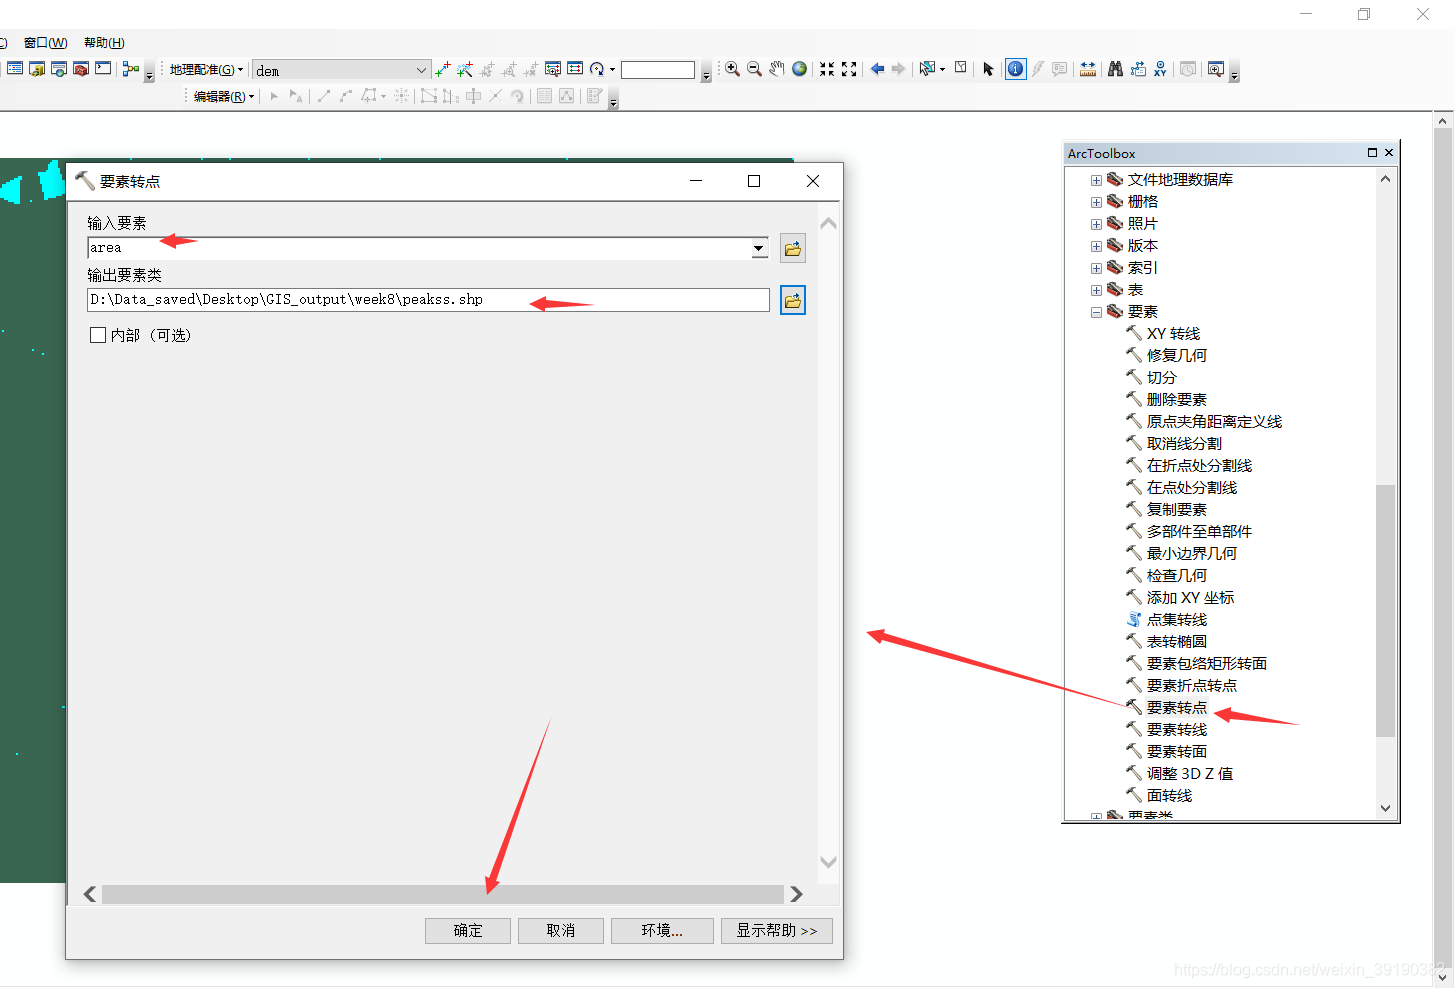This screenshot has height=988, width=1455.
Task: Click the Find binoculars icon
Action: click(1115, 69)
